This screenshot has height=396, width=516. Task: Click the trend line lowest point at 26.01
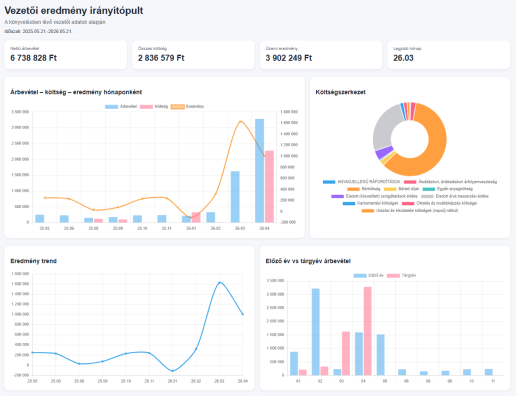tap(172, 371)
